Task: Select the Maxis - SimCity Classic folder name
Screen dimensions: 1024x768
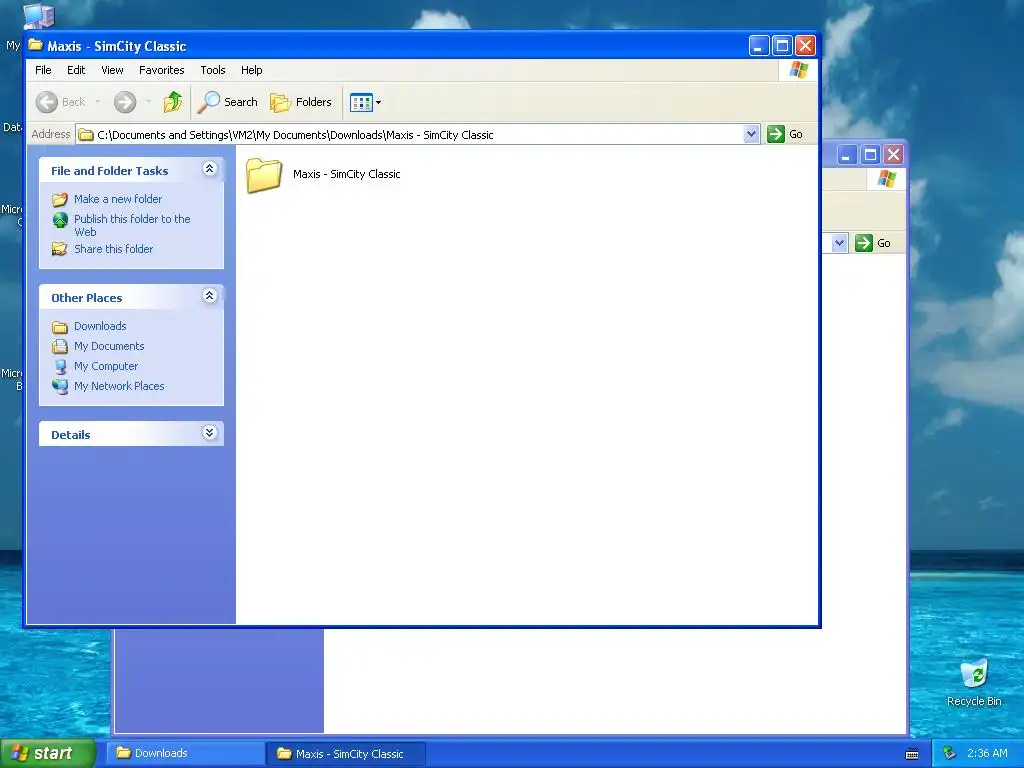Action: tap(346, 174)
